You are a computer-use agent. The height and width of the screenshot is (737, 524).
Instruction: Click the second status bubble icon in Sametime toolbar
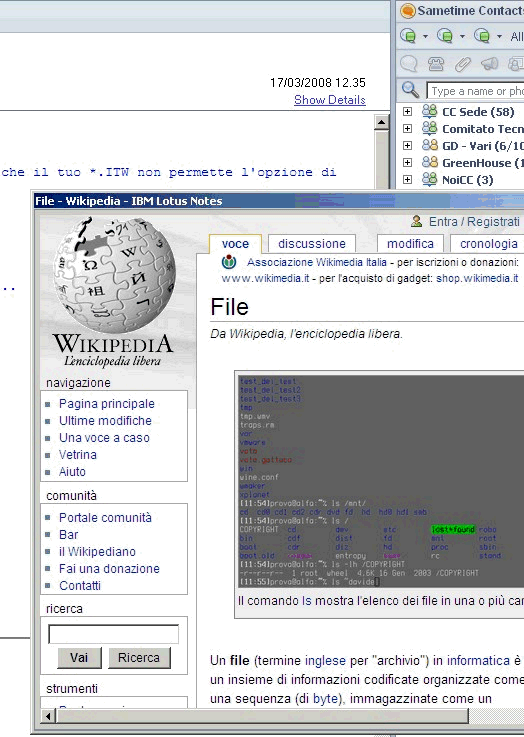click(x=445, y=36)
